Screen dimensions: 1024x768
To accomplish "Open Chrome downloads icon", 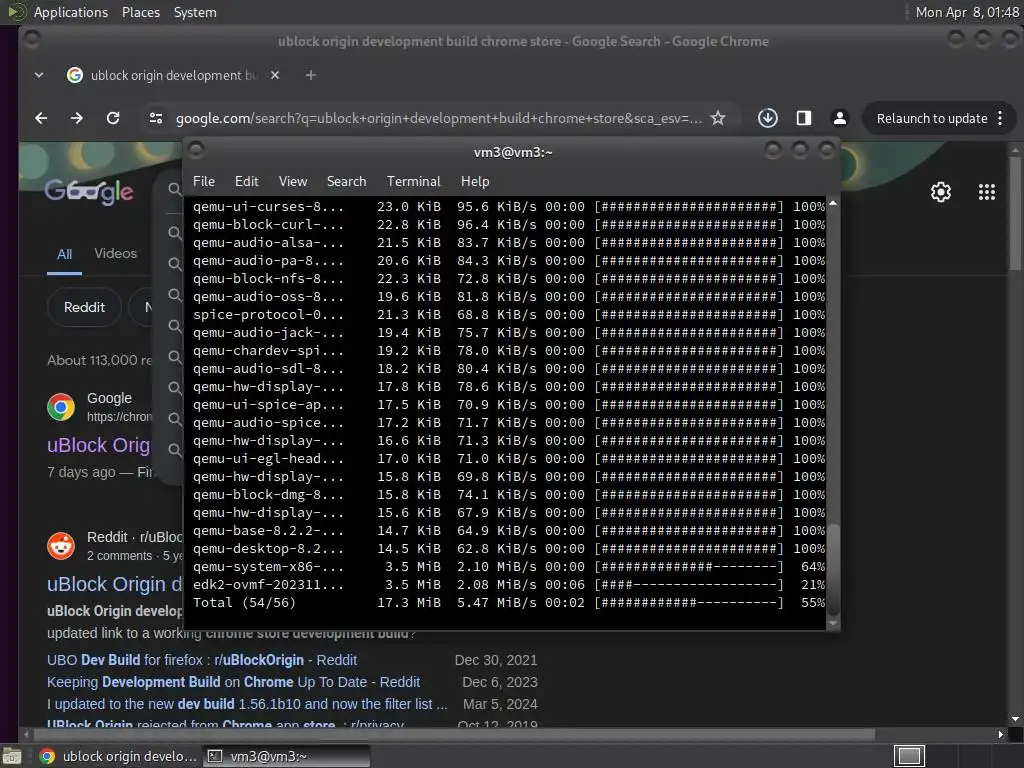I will (x=767, y=118).
